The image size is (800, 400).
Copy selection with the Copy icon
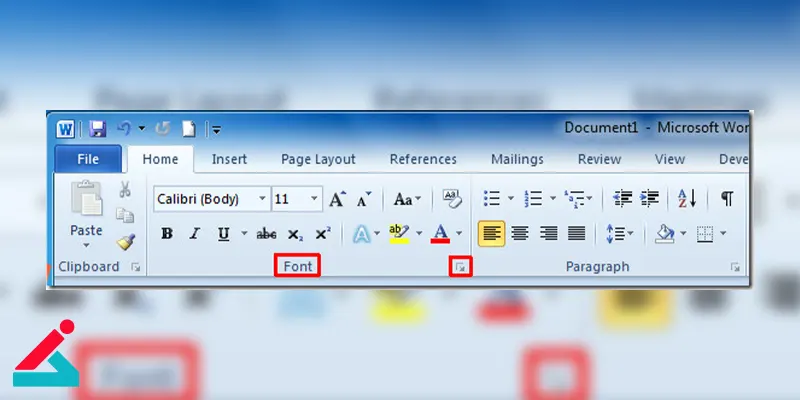tap(125, 215)
